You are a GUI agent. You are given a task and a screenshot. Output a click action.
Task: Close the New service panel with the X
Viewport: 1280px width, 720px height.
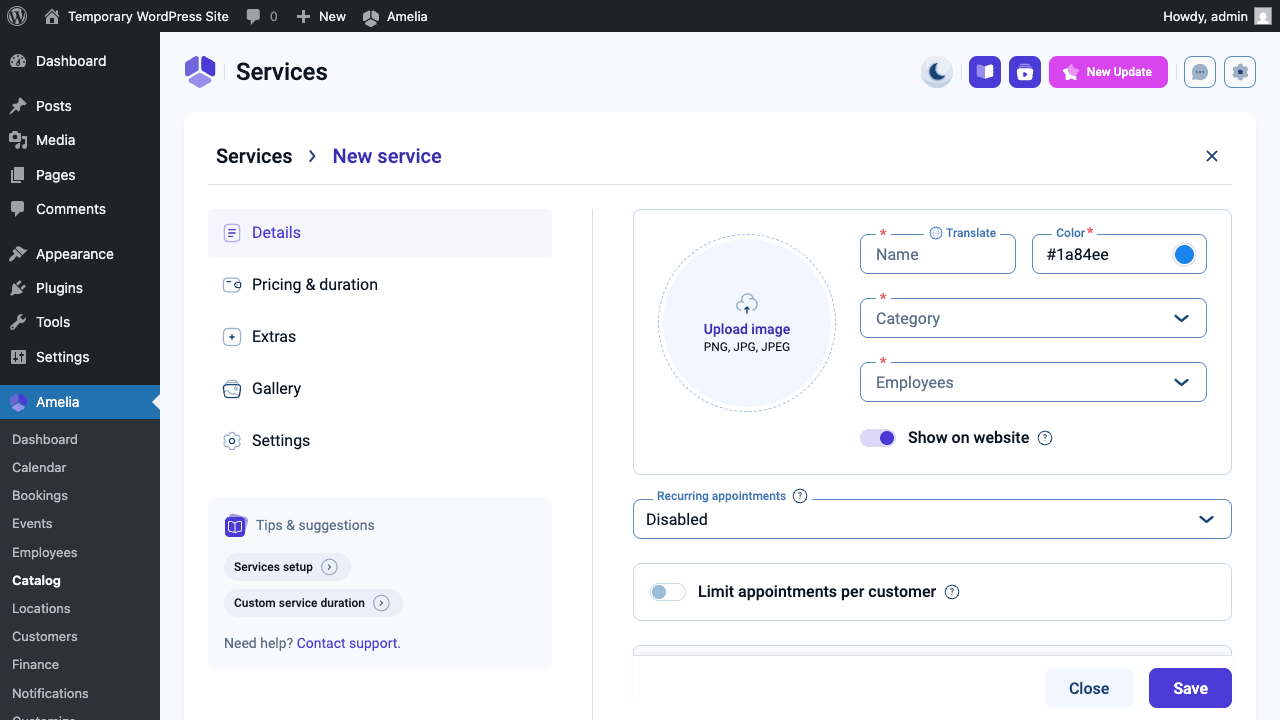click(x=1212, y=156)
